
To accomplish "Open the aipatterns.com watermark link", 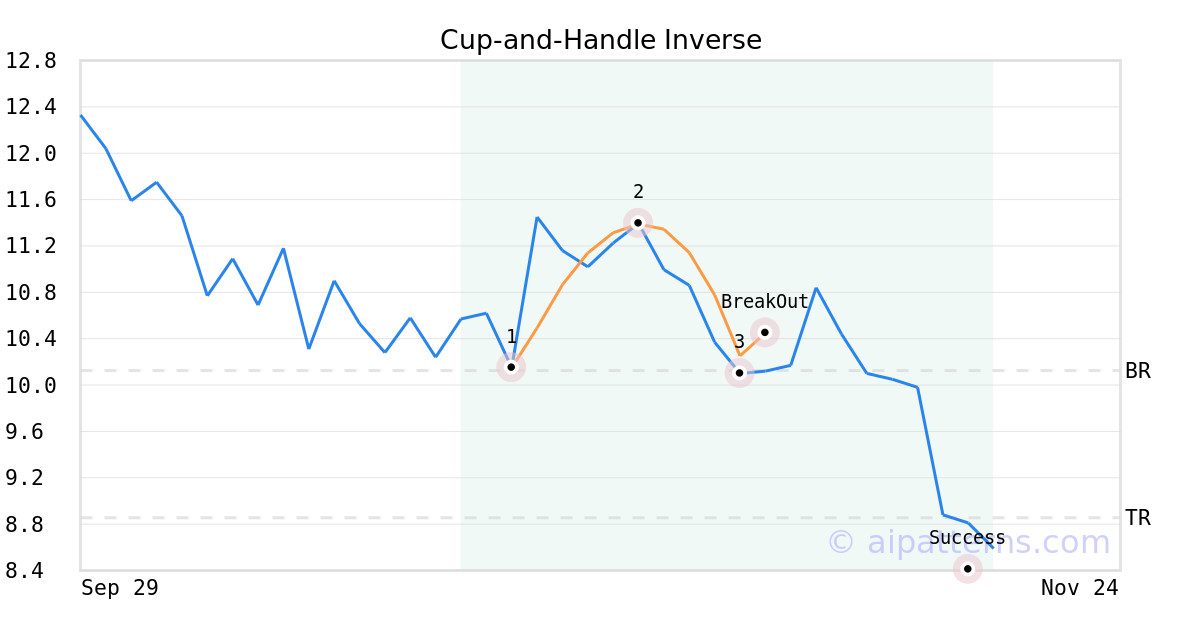I will pyautogui.click(x=968, y=543).
